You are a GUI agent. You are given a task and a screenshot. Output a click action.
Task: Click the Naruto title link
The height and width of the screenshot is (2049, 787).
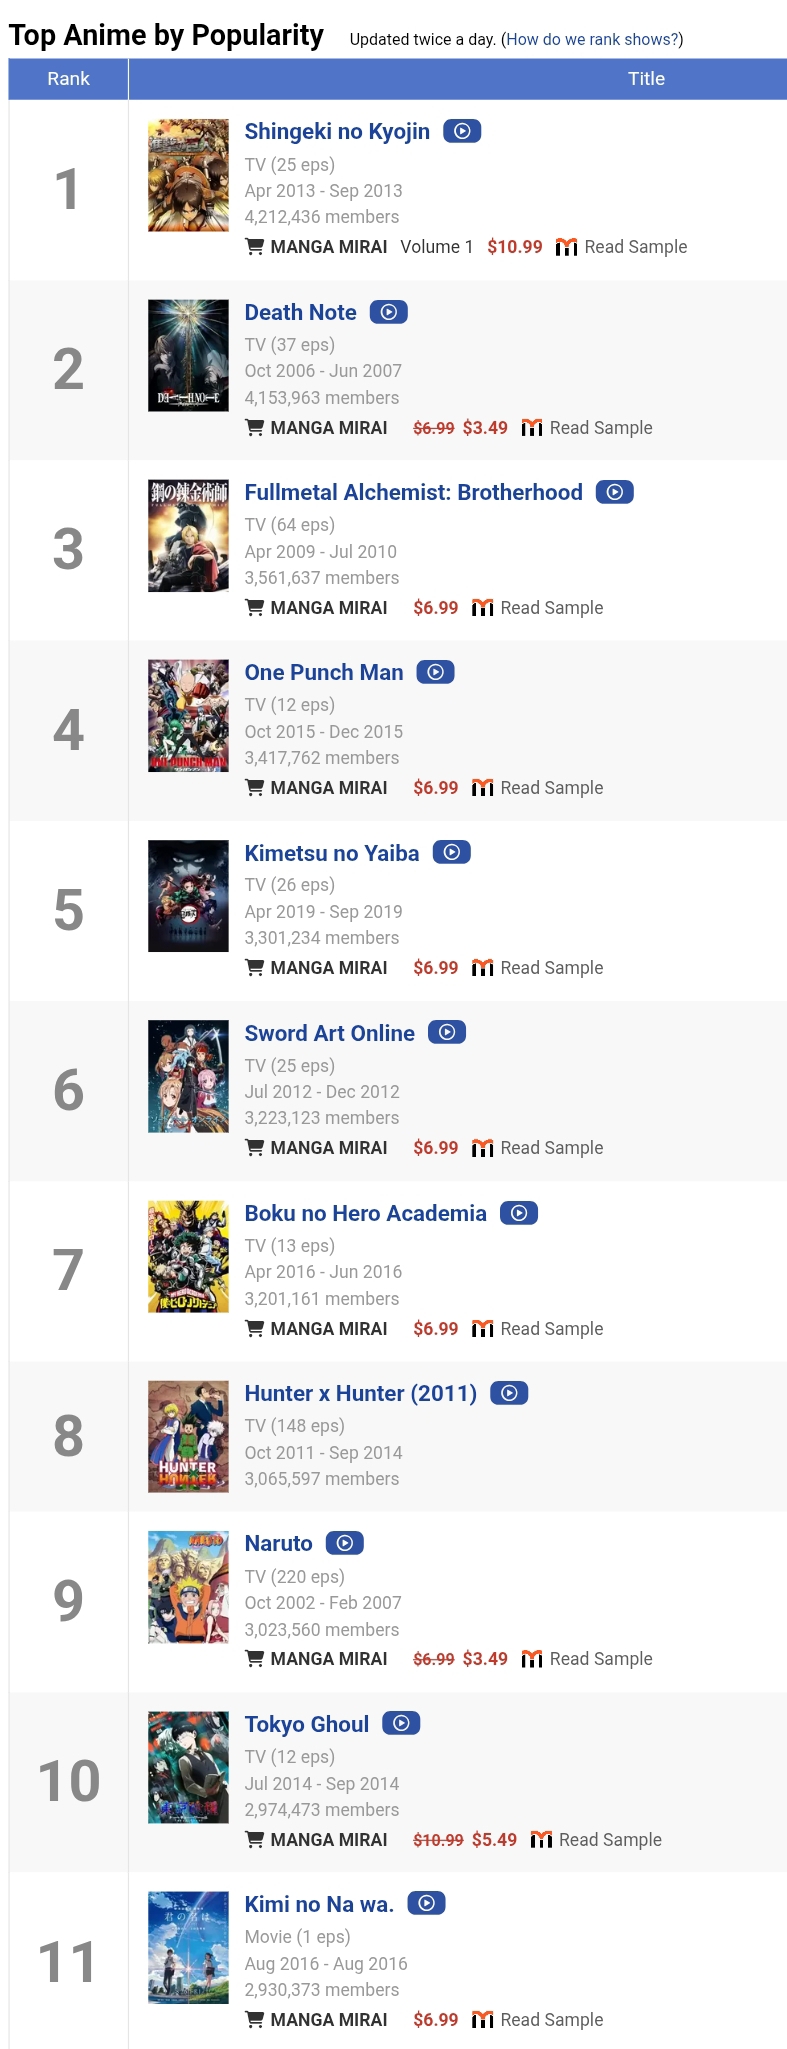[278, 1543]
